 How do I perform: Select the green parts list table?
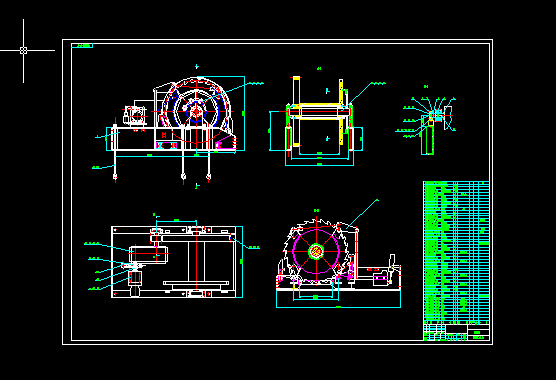coord(456,252)
